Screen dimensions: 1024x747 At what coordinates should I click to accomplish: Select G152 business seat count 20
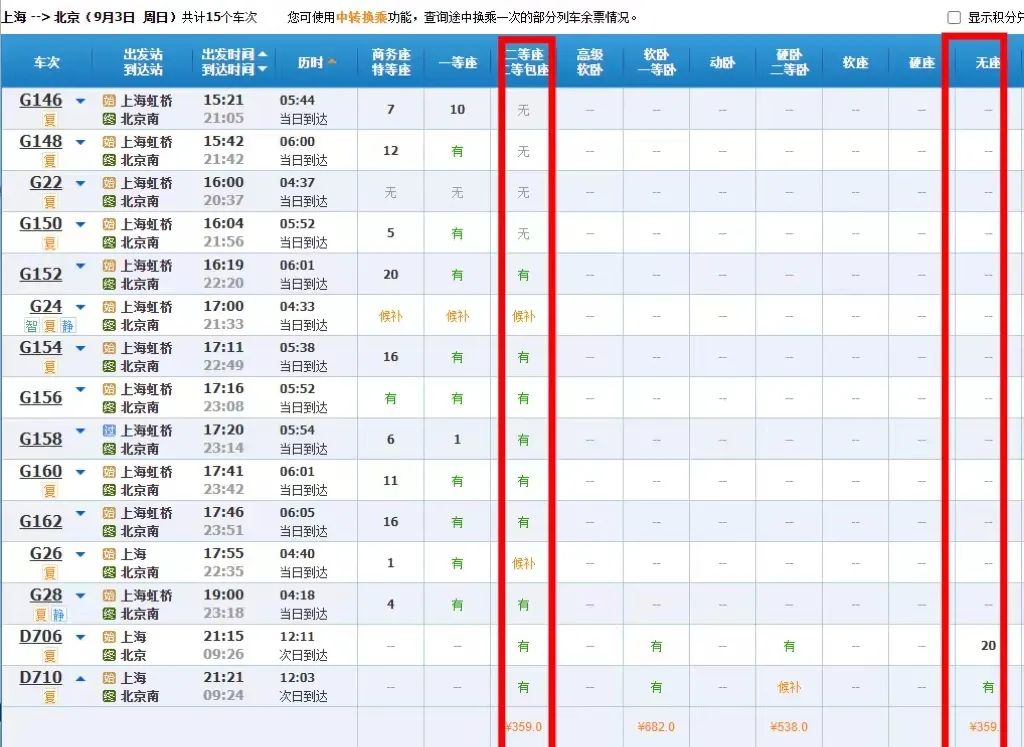coord(391,275)
